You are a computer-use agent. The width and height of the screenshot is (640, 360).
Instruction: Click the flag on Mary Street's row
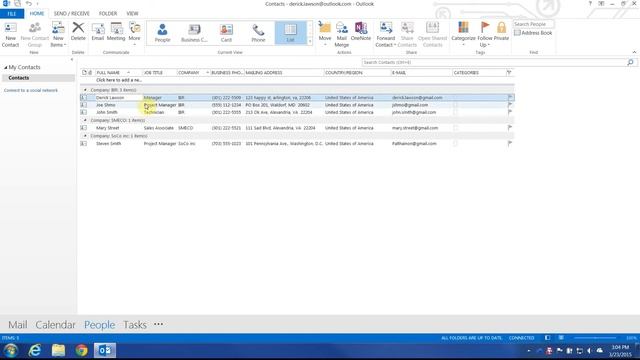coord(510,128)
